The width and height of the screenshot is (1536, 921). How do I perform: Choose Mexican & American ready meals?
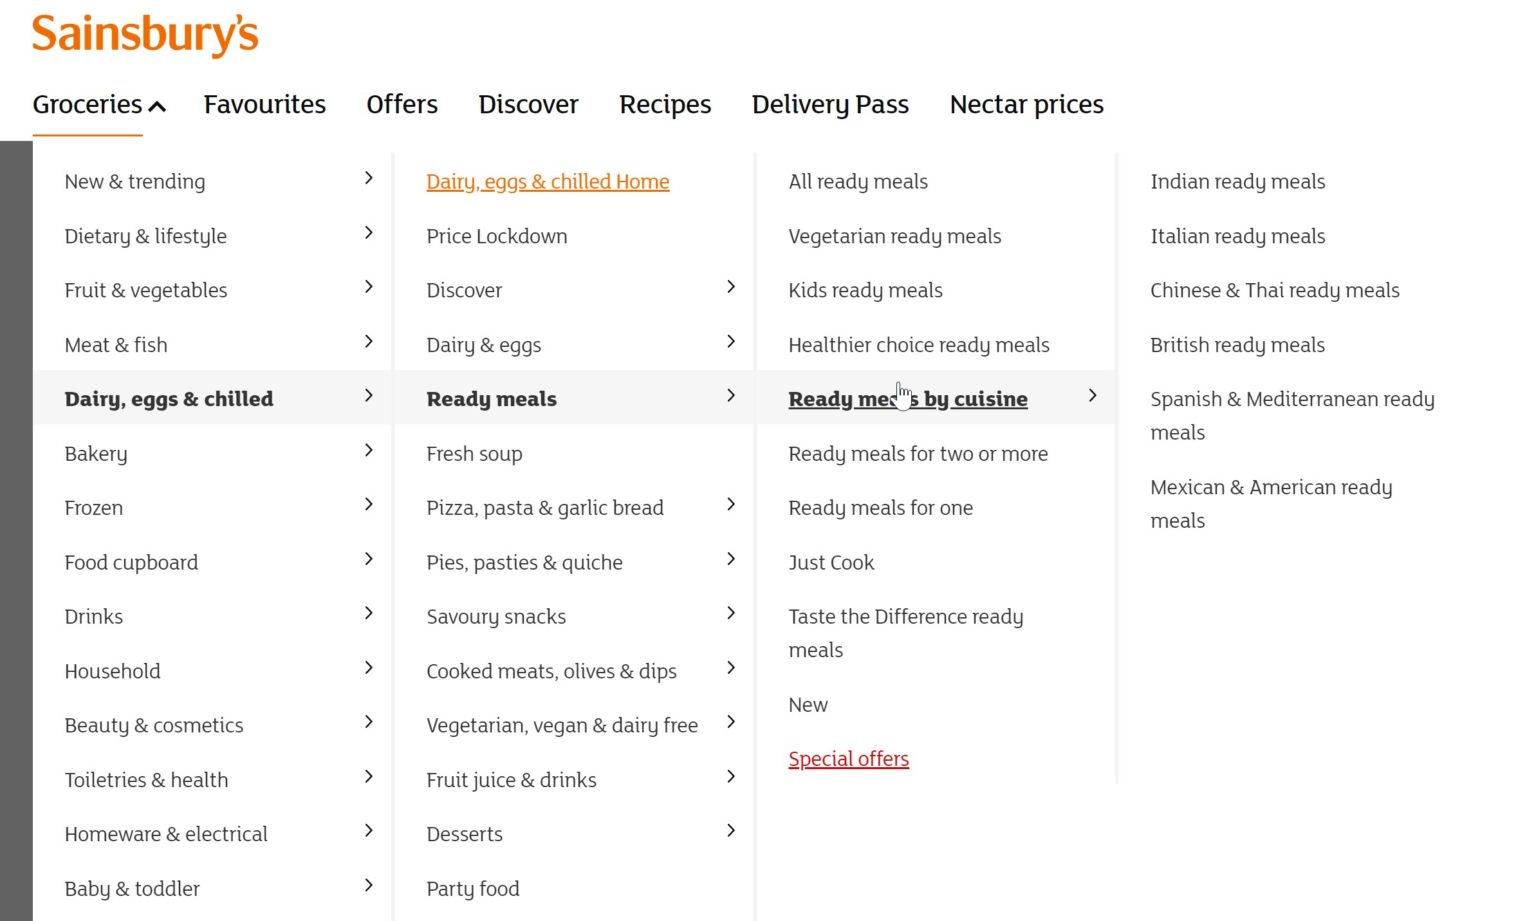1271,503
